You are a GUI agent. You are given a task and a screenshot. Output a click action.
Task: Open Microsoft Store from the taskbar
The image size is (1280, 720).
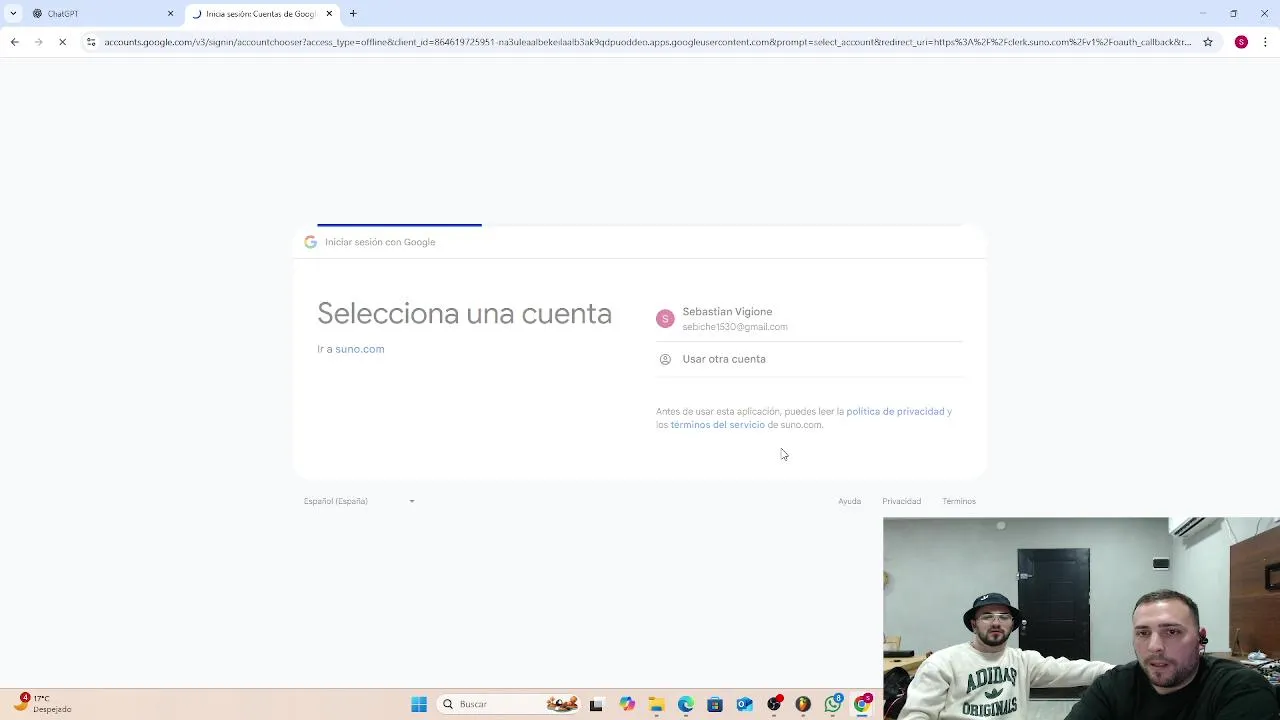(x=715, y=704)
